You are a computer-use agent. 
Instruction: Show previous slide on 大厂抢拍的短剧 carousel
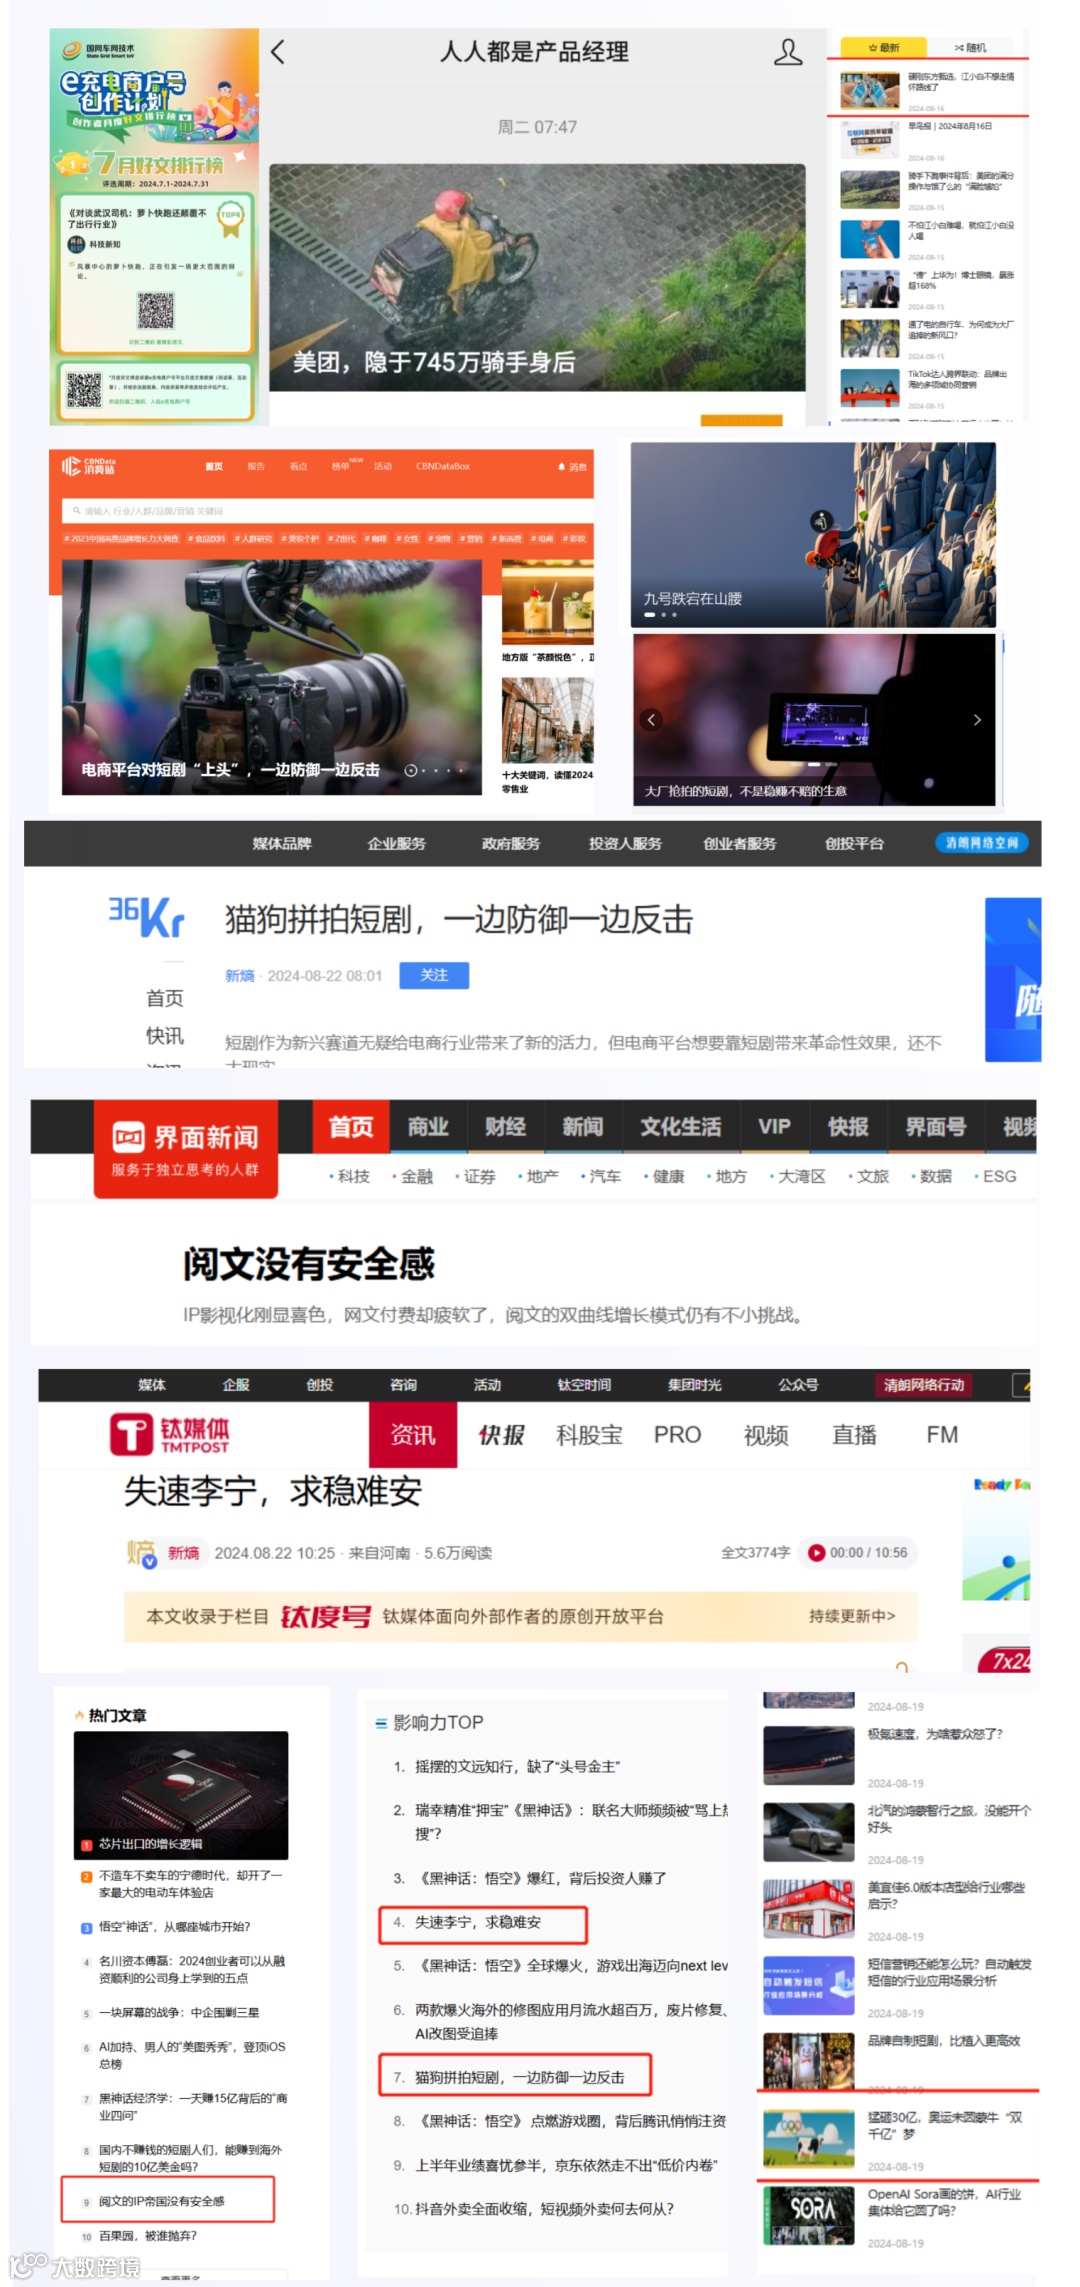tap(651, 720)
